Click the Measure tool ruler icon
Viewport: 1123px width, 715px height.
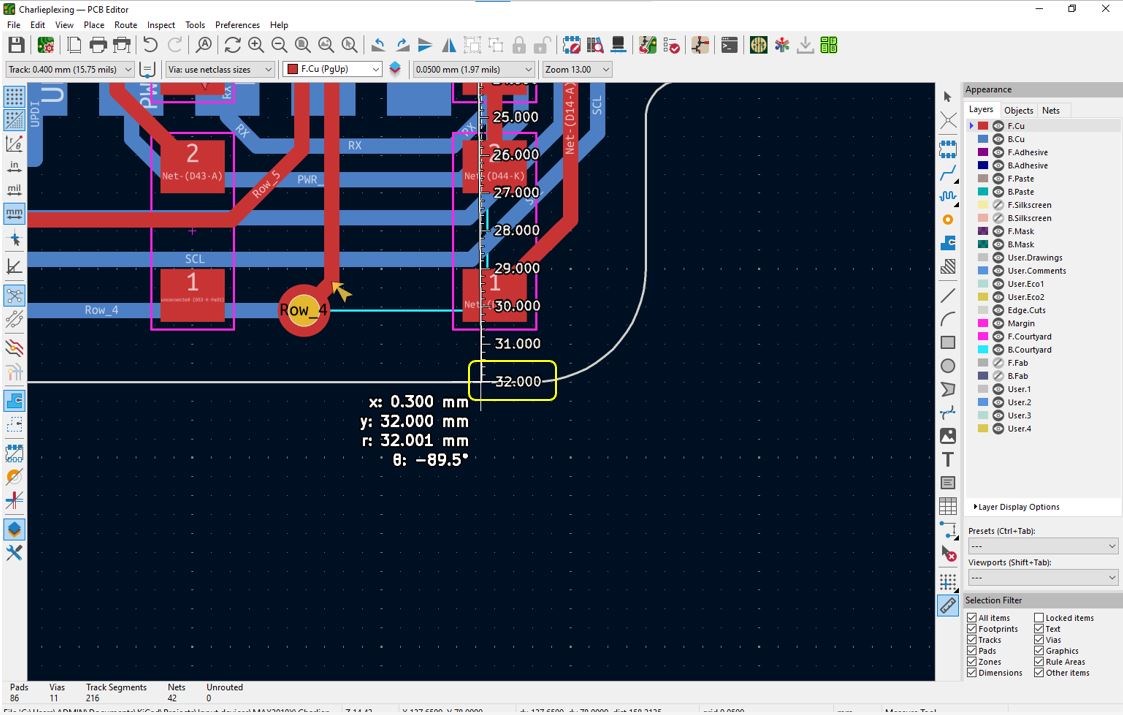tap(948, 605)
